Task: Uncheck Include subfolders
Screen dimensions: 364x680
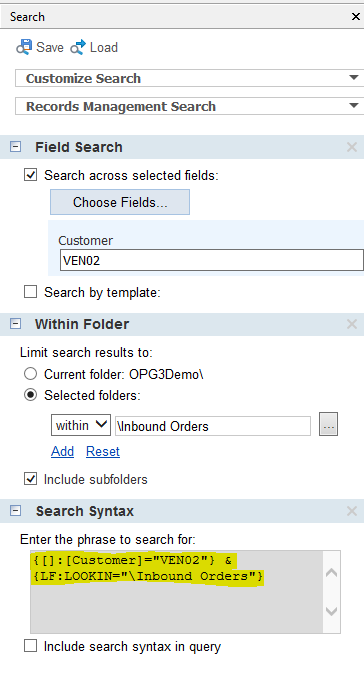Action: pyautogui.click(x=30, y=479)
